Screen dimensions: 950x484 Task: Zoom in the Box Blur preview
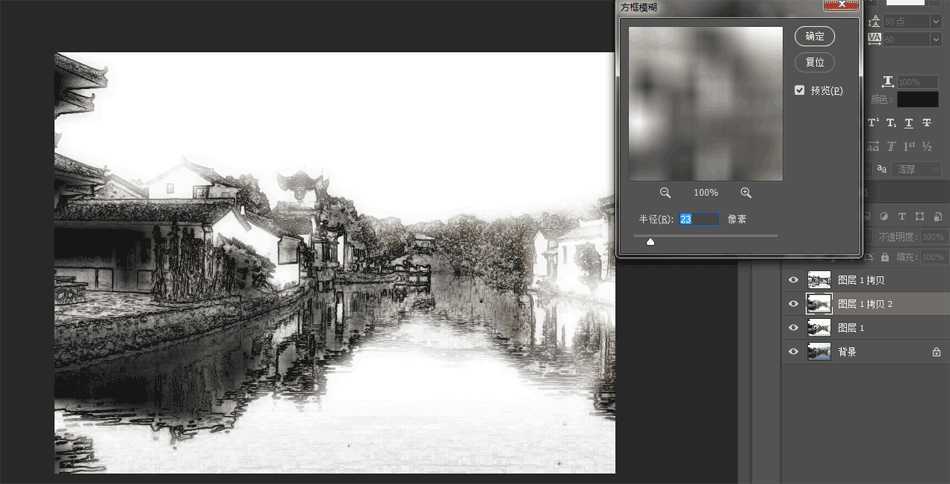point(746,193)
